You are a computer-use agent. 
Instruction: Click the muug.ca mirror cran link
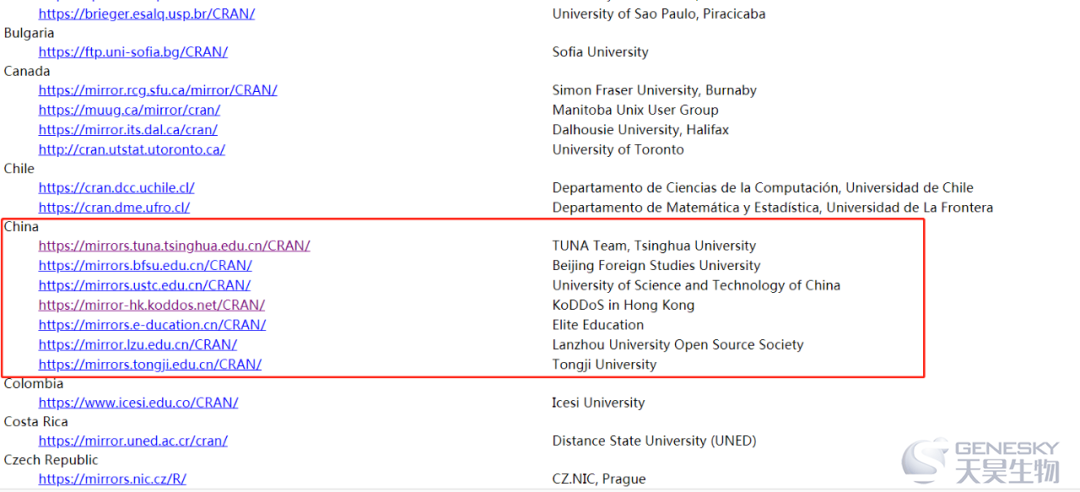[129, 110]
